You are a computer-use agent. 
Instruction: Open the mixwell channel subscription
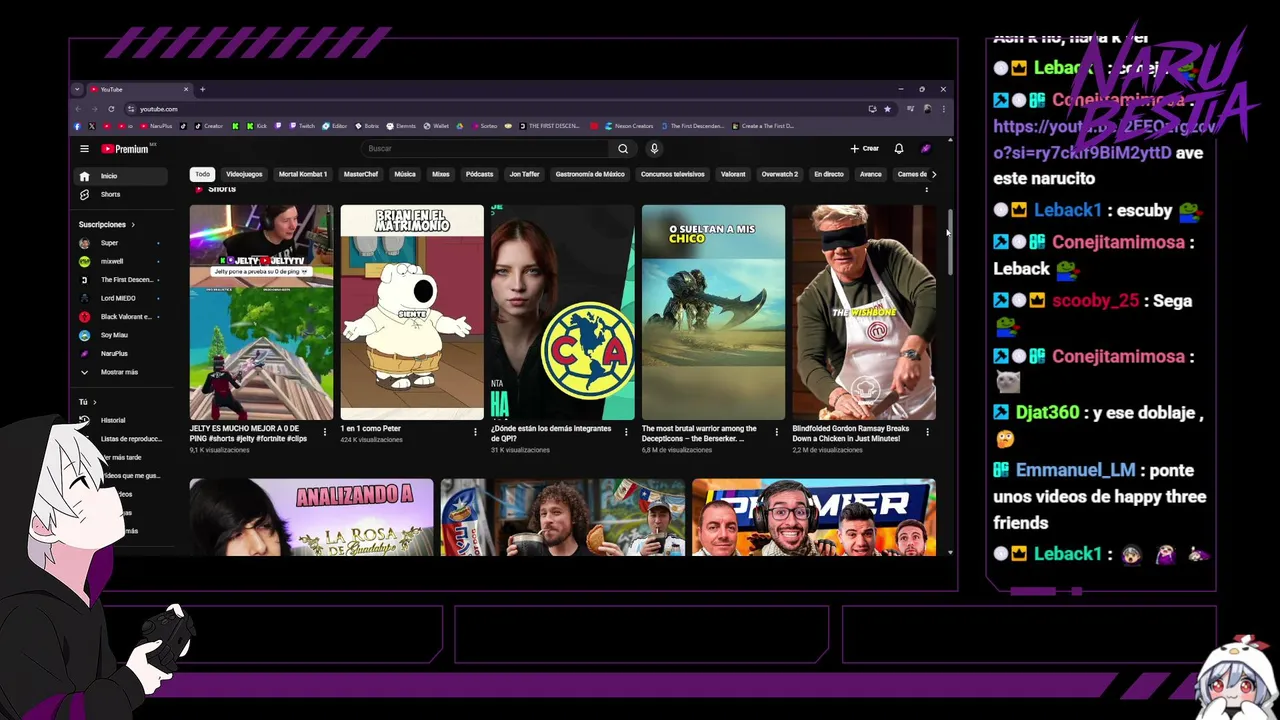pos(120,261)
